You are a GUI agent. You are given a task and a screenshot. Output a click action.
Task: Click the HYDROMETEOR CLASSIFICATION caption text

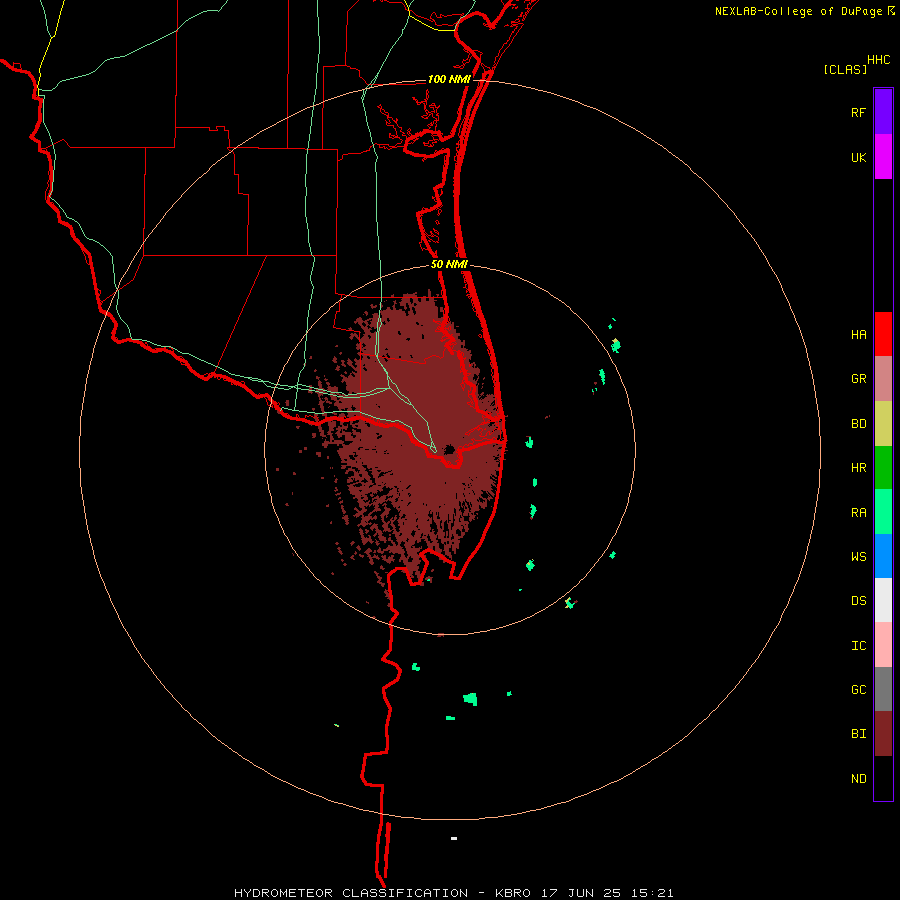coord(351,893)
